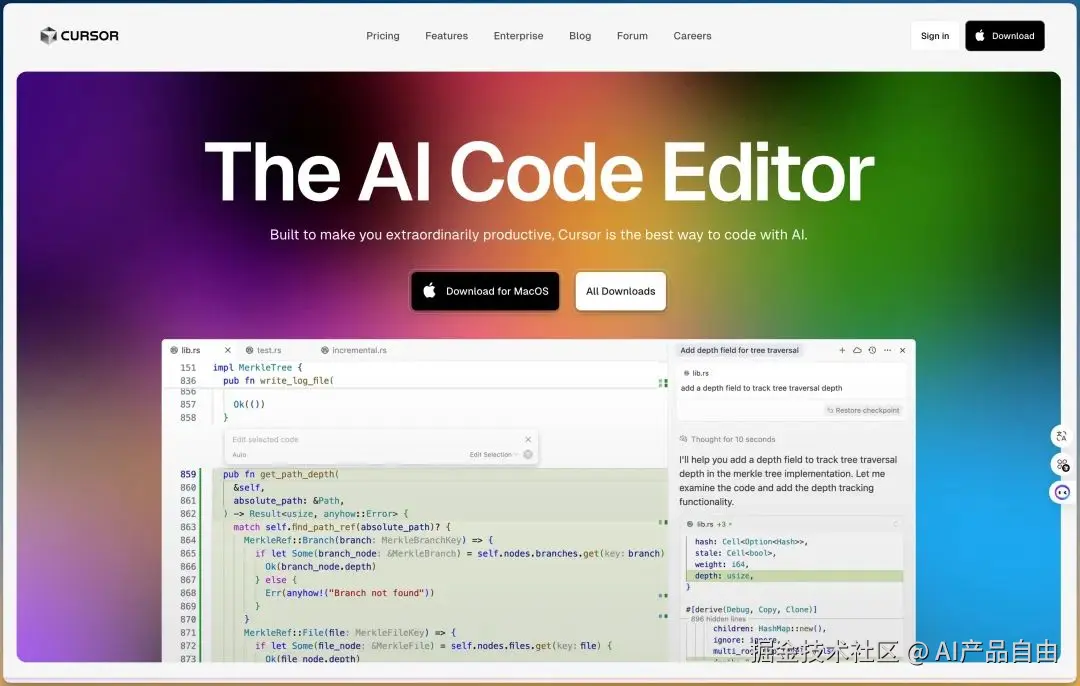
Task: Click the Edit selected code input
Action: pyautogui.click(x=372, y=439)
